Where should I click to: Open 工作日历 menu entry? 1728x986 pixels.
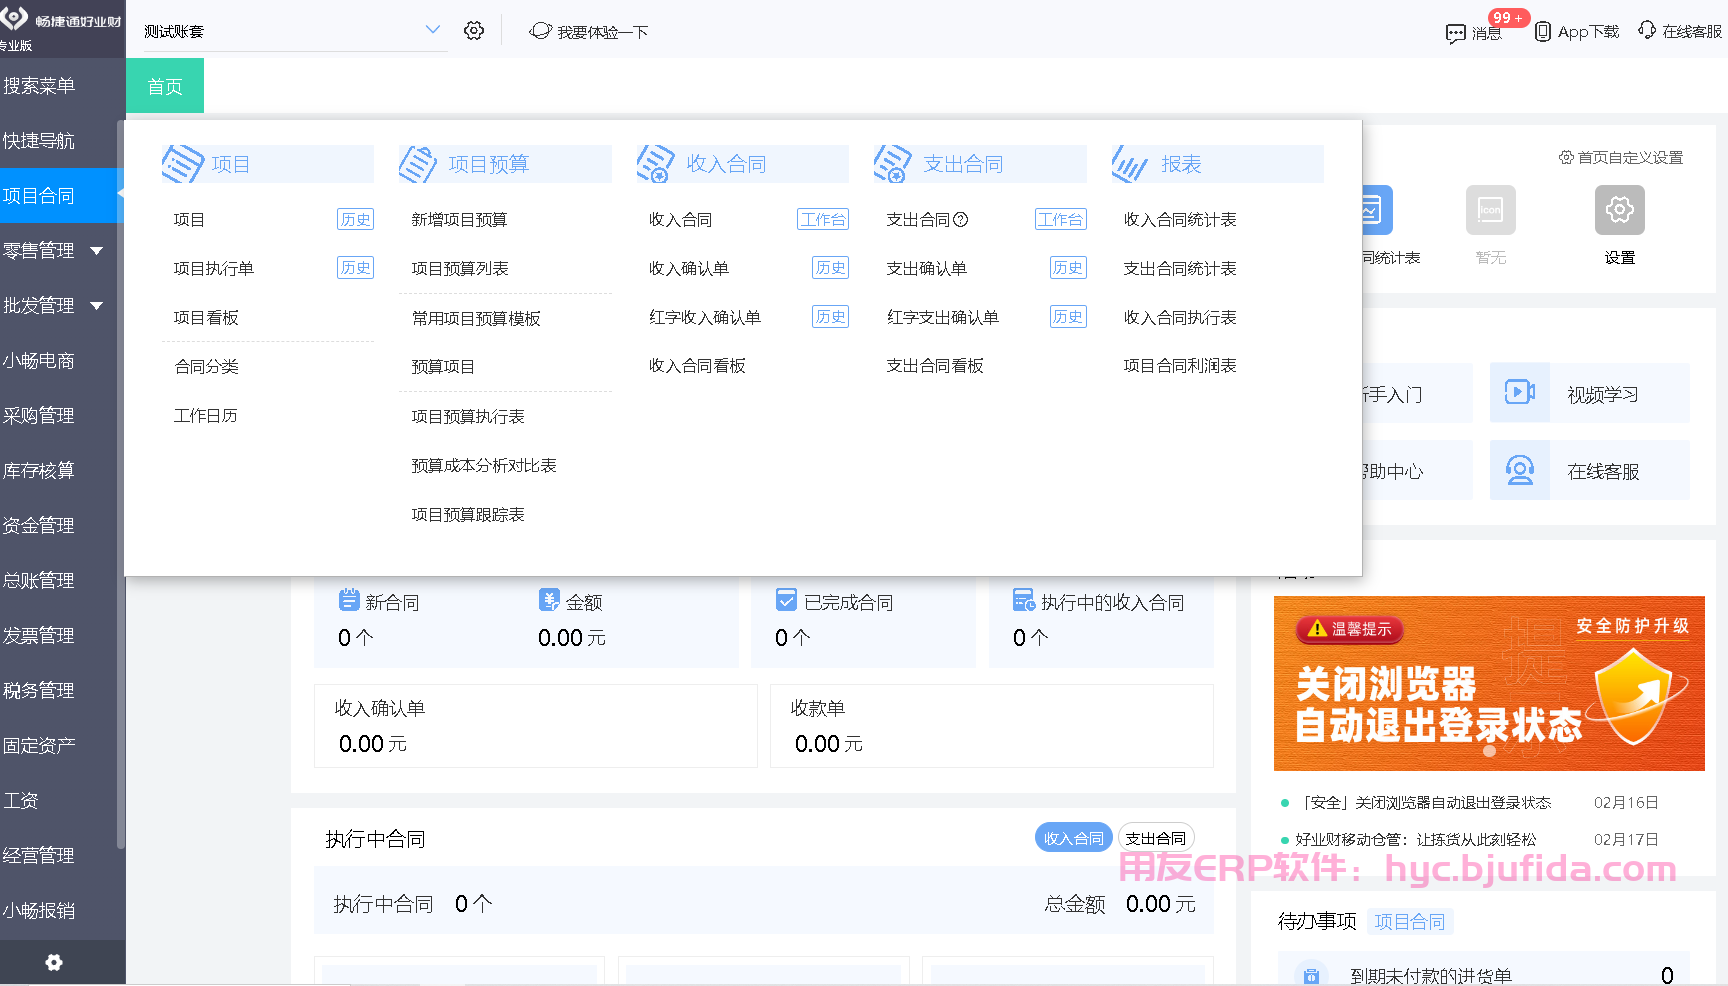[x=205, y=415]
